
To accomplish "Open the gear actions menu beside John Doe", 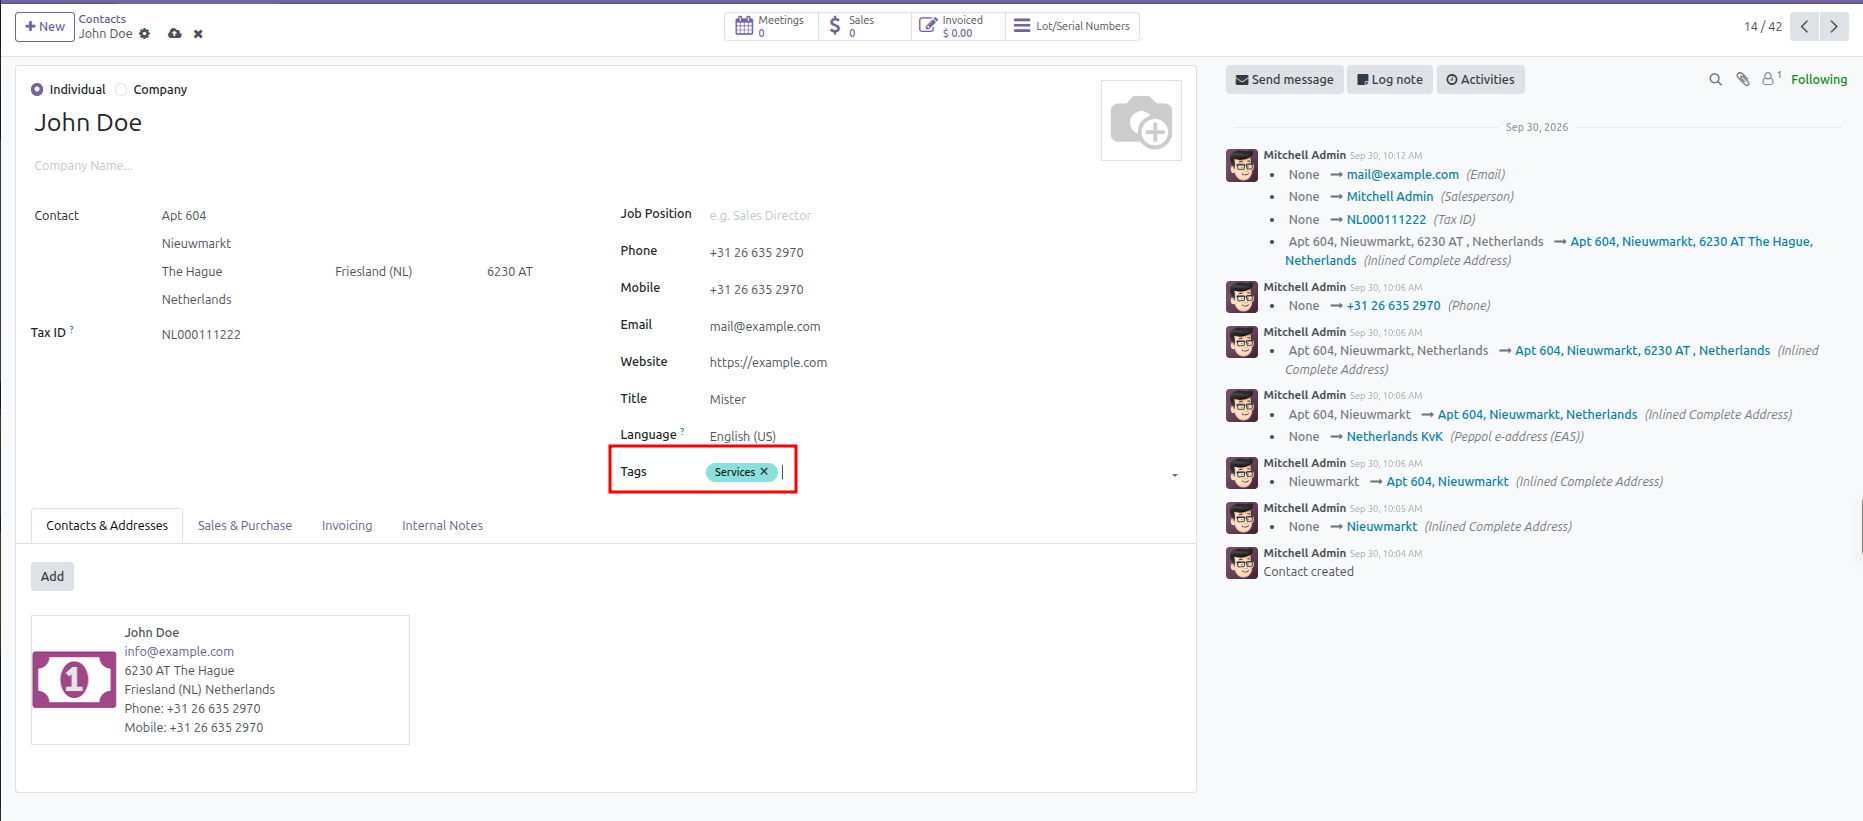I will point(144,34).
